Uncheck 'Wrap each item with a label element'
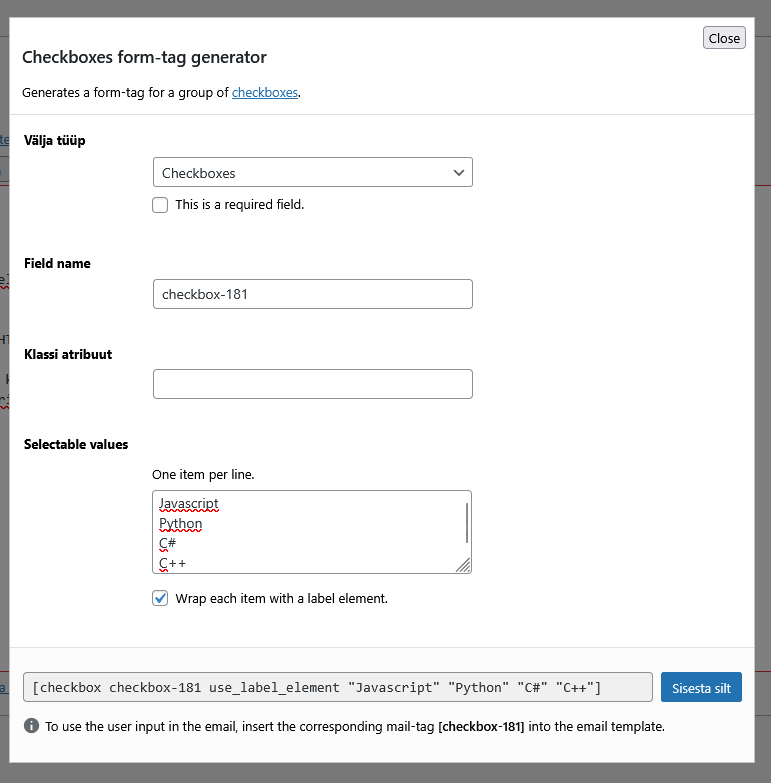This screenshot has width=771, height=783. point(160,598)
